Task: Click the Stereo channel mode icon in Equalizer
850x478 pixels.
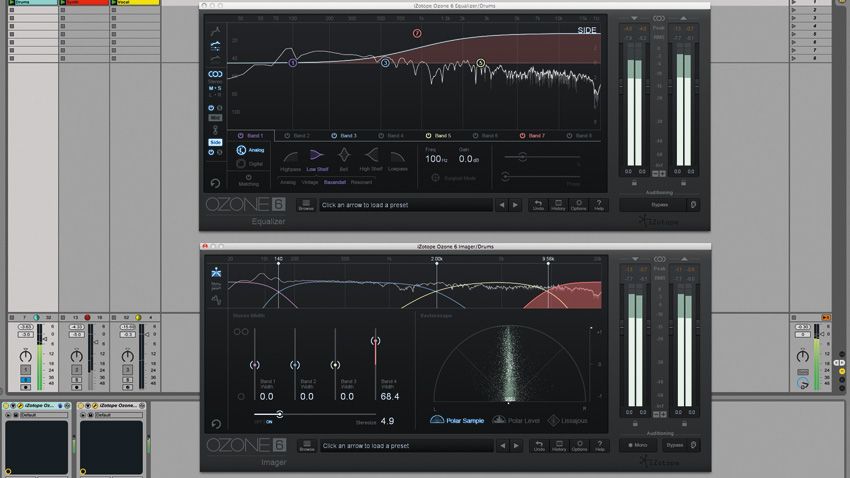Action: (215, 74)
